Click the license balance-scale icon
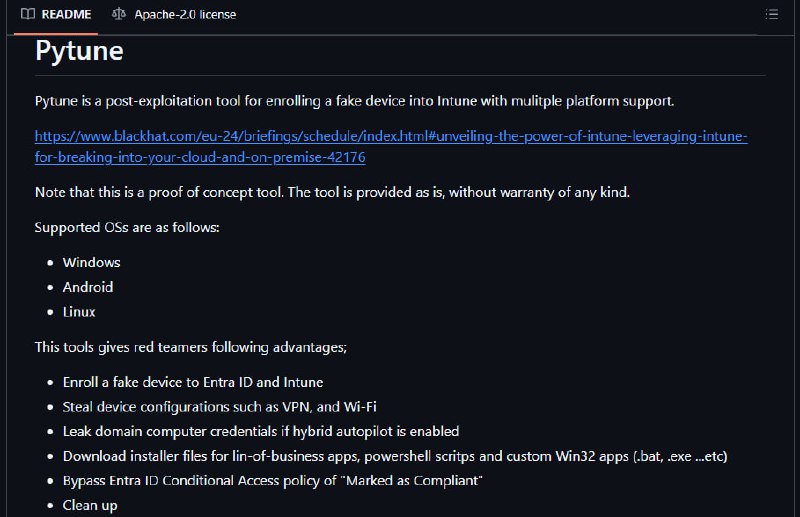This screenshot has height=517, width=800. (x=119, y=14)
